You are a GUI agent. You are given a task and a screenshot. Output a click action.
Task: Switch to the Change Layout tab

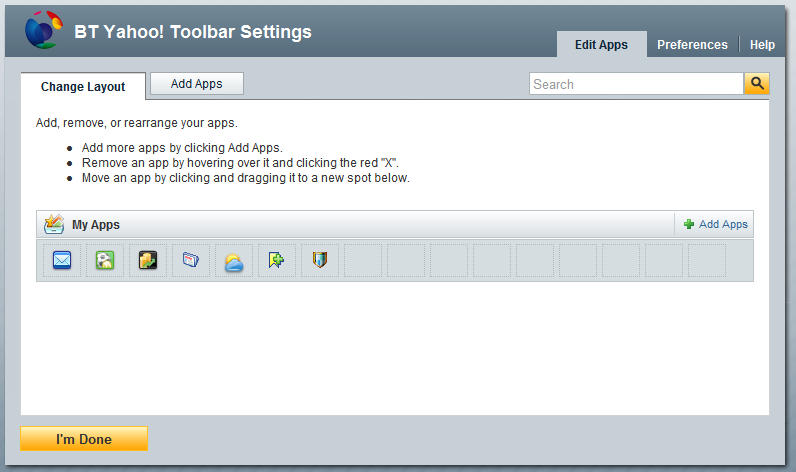pos(83,86)
